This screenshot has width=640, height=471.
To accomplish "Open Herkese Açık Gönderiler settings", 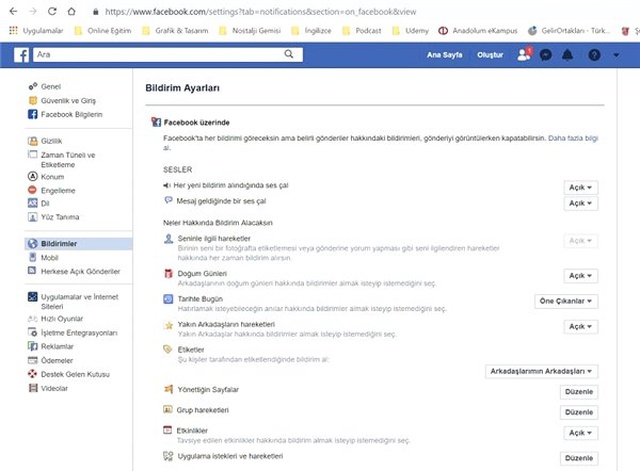I will point(74,271).
